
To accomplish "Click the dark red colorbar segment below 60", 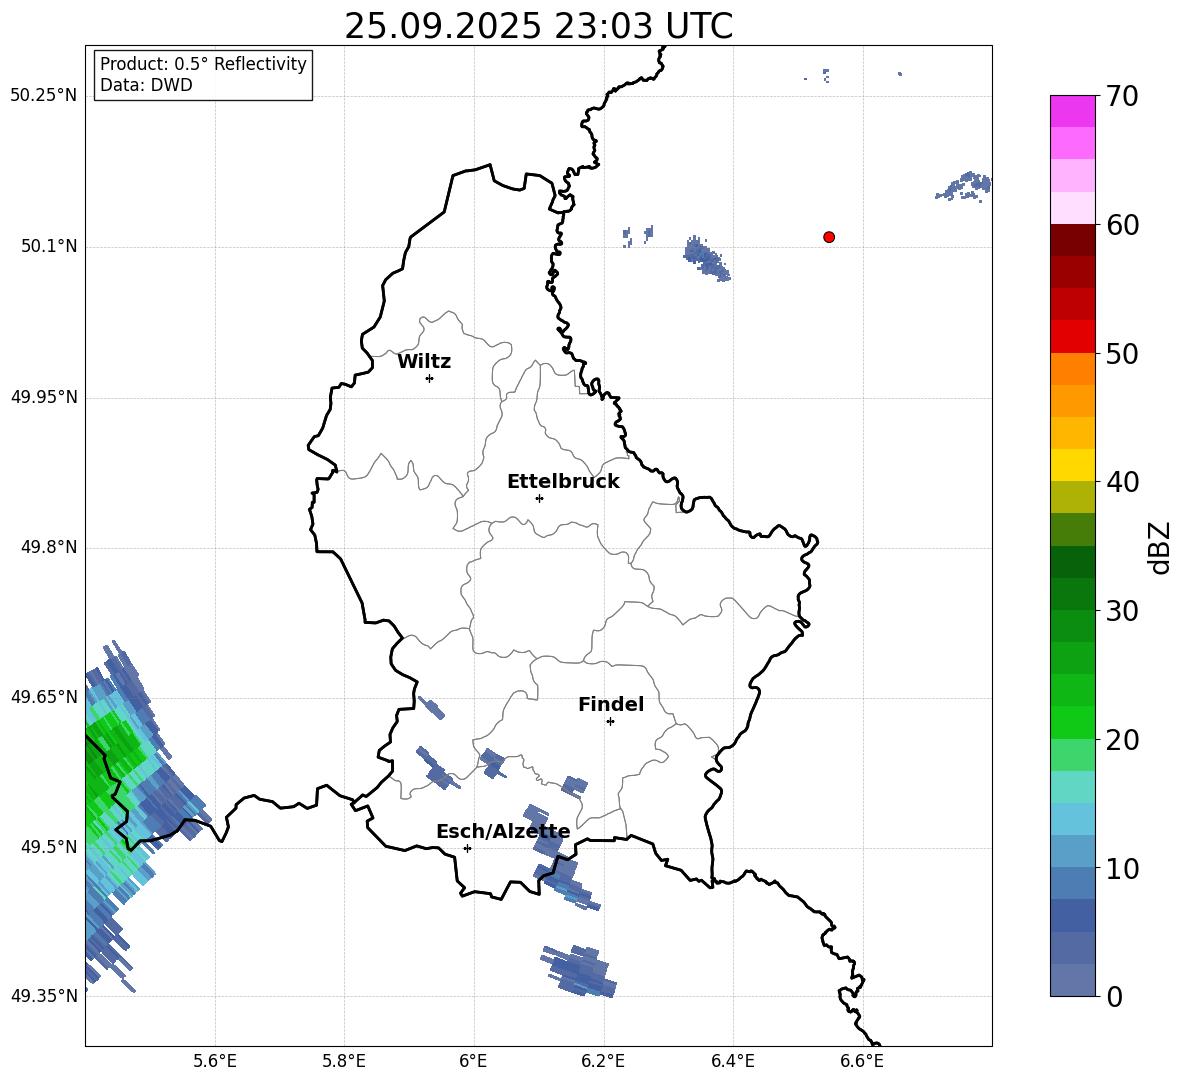I will [1073, 241].
